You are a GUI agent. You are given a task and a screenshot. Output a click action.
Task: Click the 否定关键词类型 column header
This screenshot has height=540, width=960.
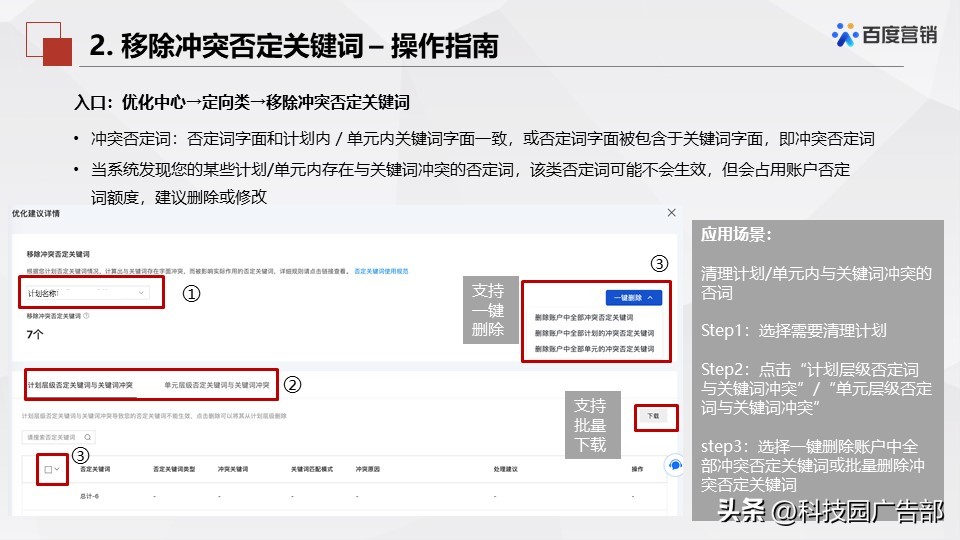tap(174, 469)
